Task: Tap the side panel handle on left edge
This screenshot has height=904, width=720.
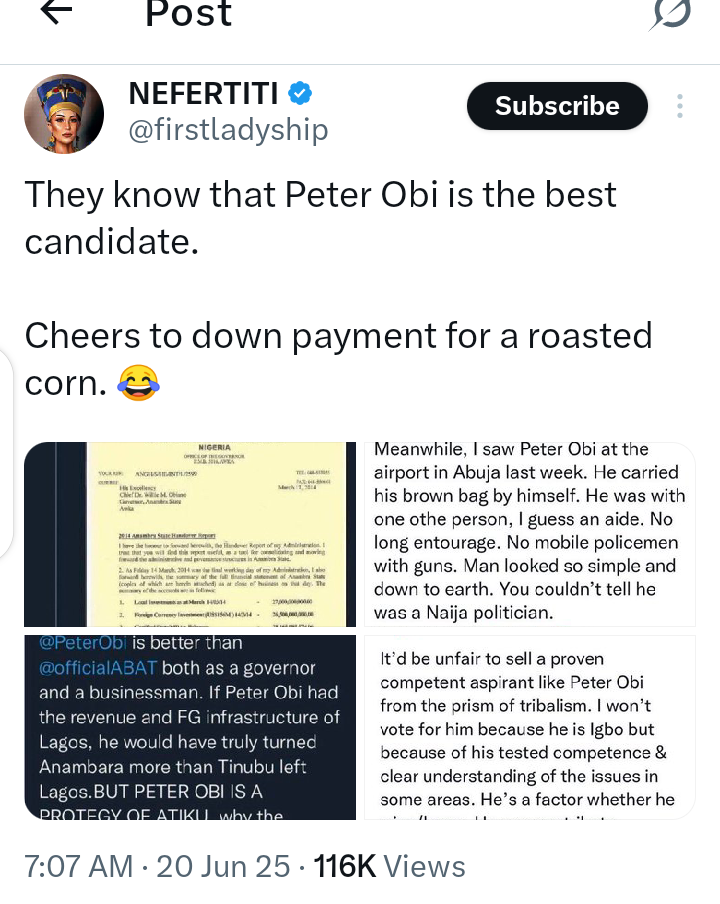Action: point(6,452)
